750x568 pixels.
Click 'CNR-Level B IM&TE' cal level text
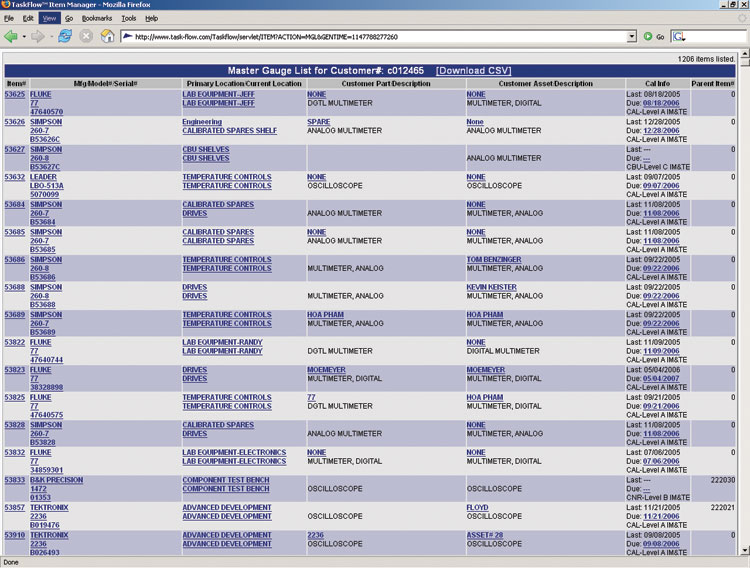click(658, 497)
